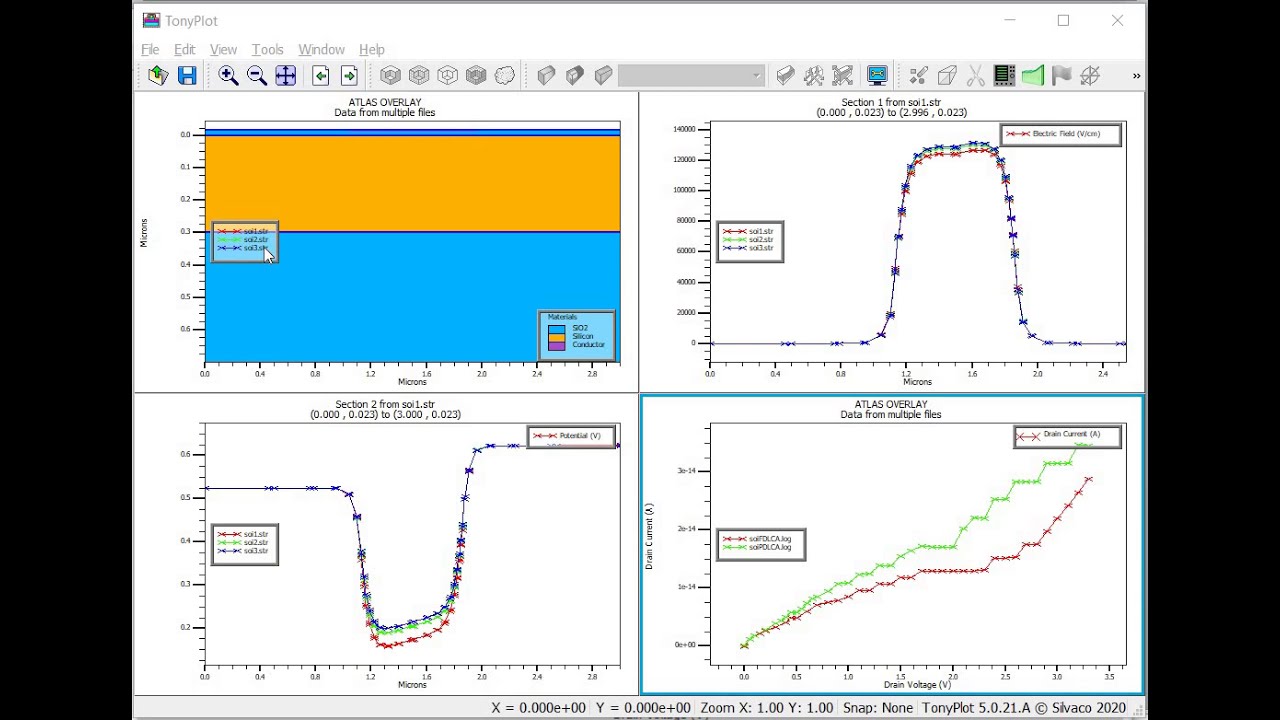Screen dimensions: 1280x720
Task: Click the Conductor purple color swatch
Action: (556, 346)
